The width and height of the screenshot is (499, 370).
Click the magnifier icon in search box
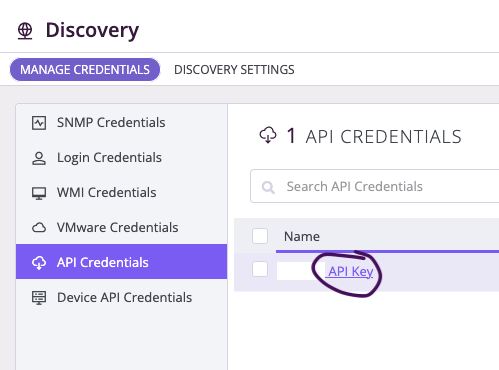click(268, 187)
